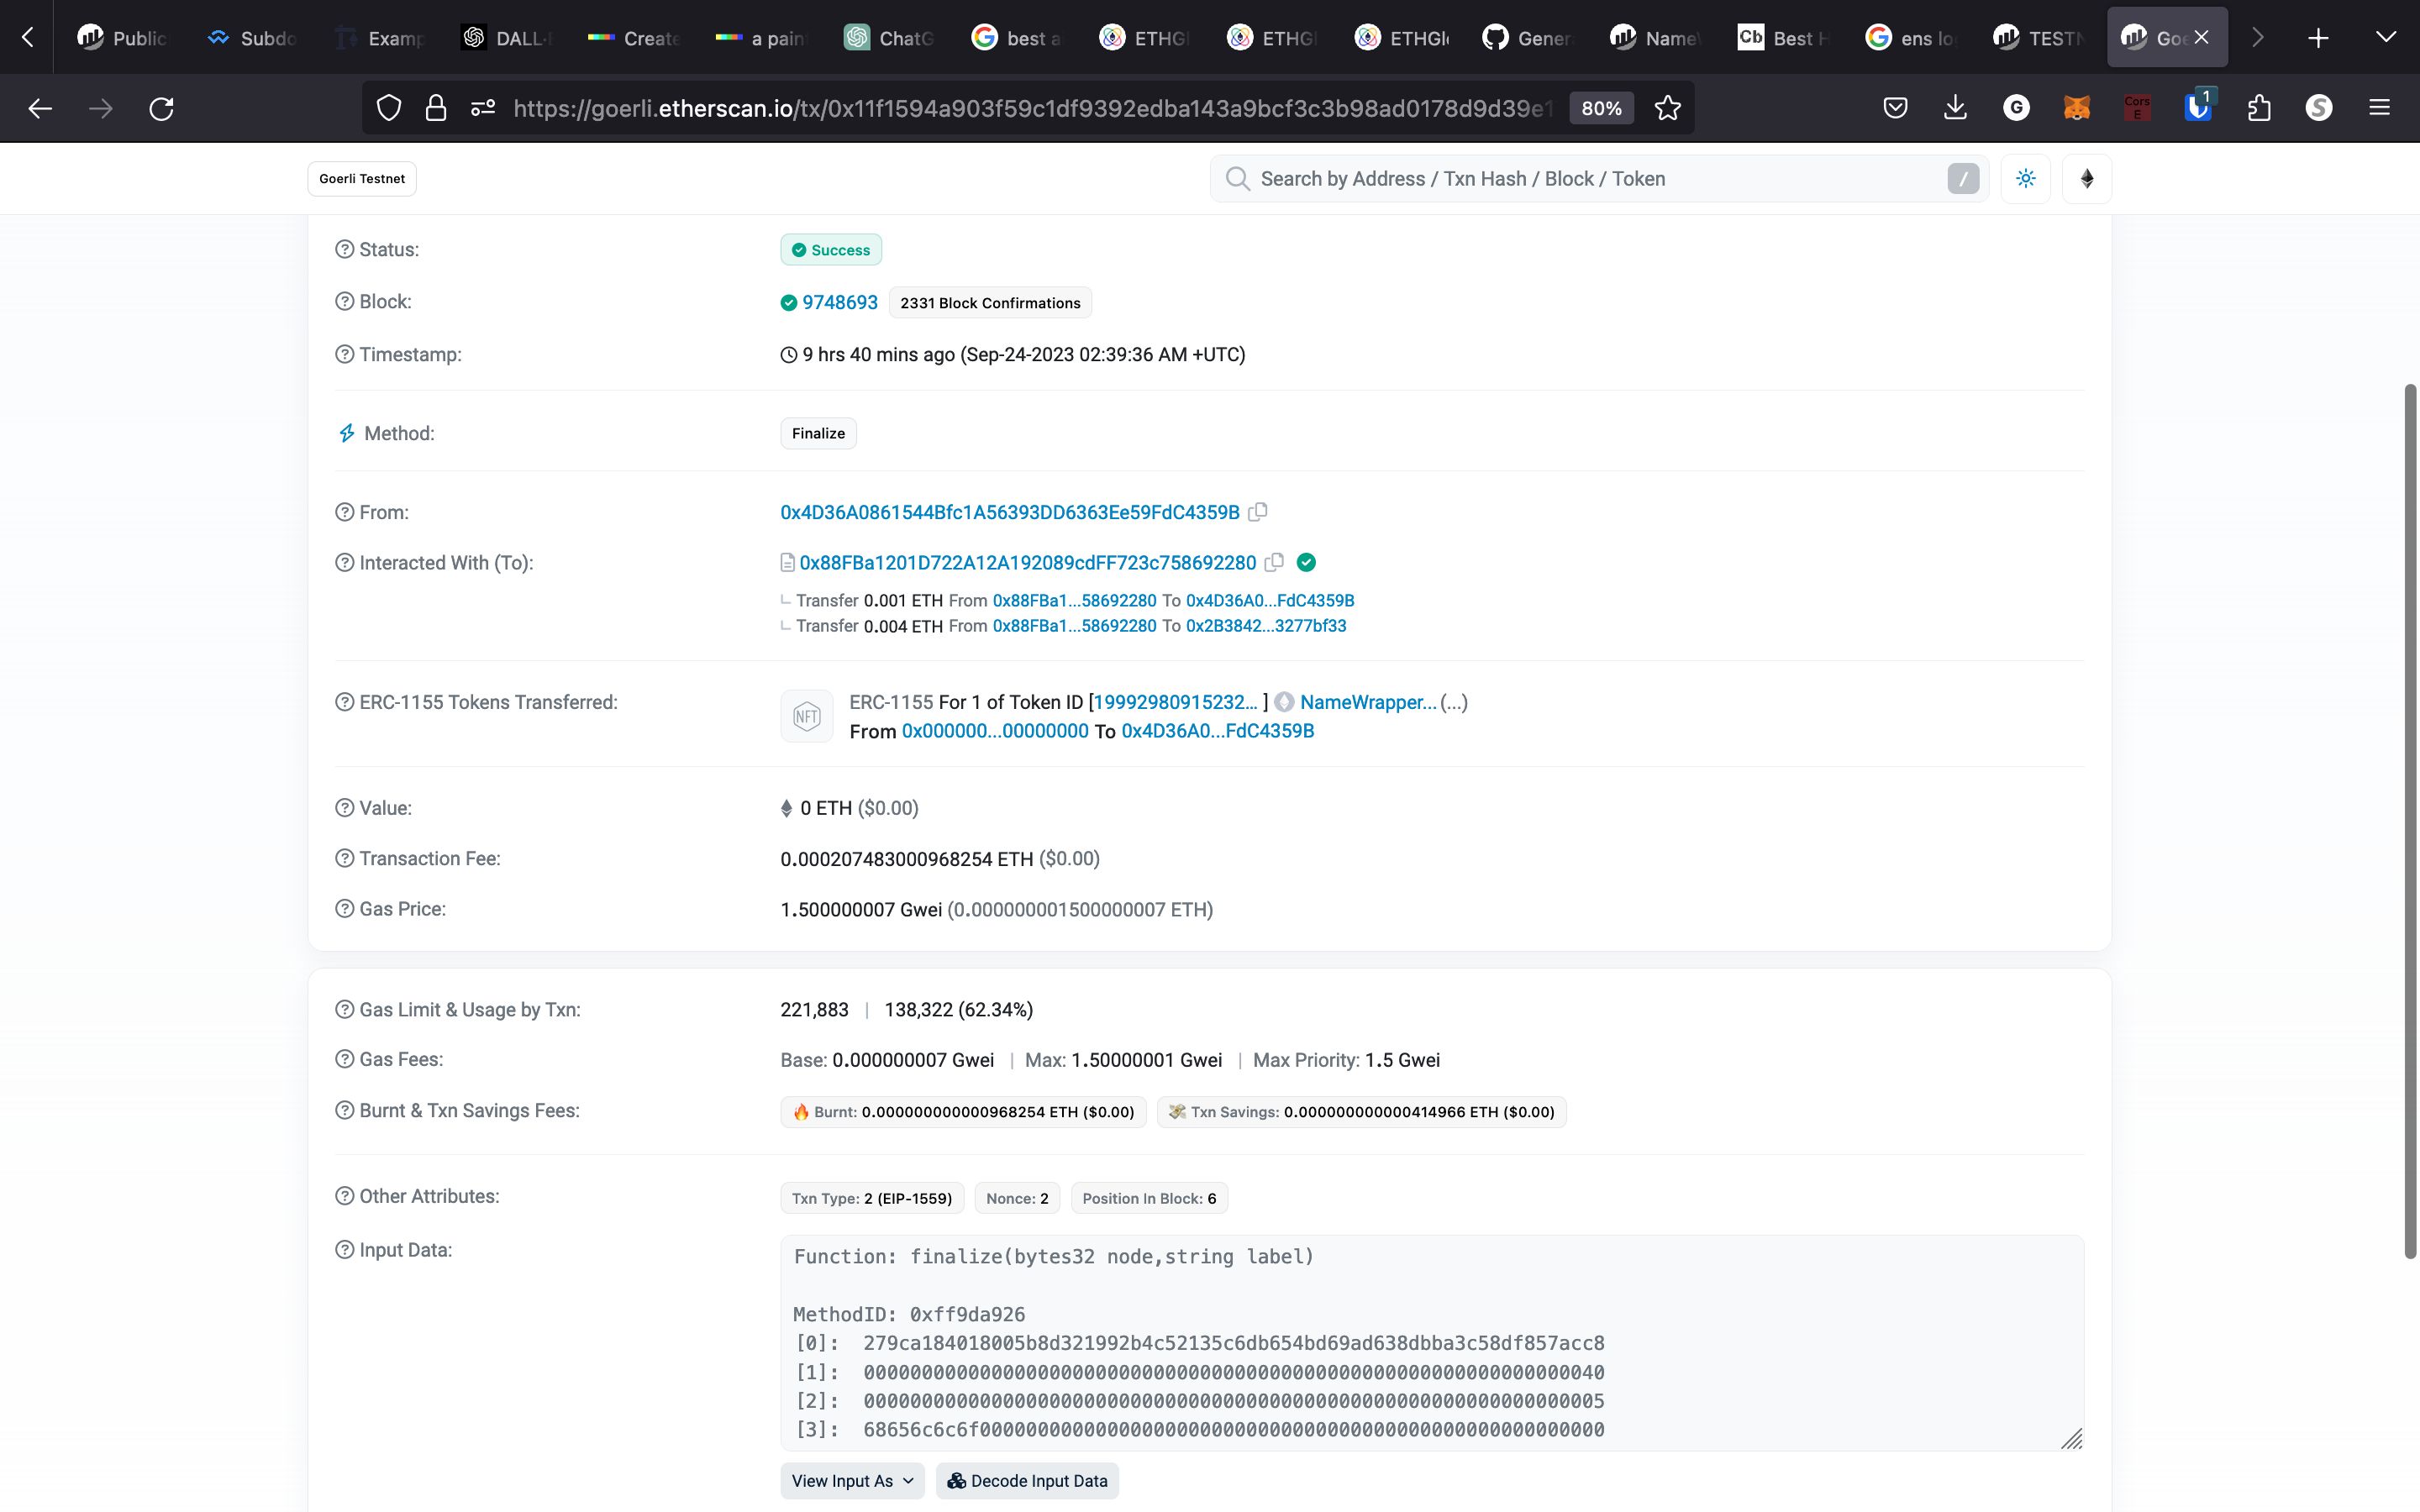Open the Pocket save icon
The height and width of the screenshot is (1512, 2420).
pos(1895,108)
